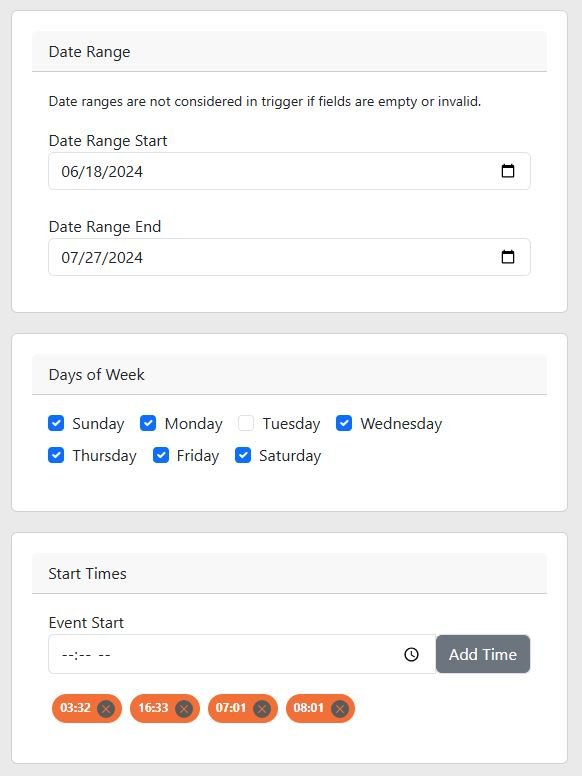The image size is (582, 776).
Task: Select the 07/27/2024 end date field
Action: point(290,257)
